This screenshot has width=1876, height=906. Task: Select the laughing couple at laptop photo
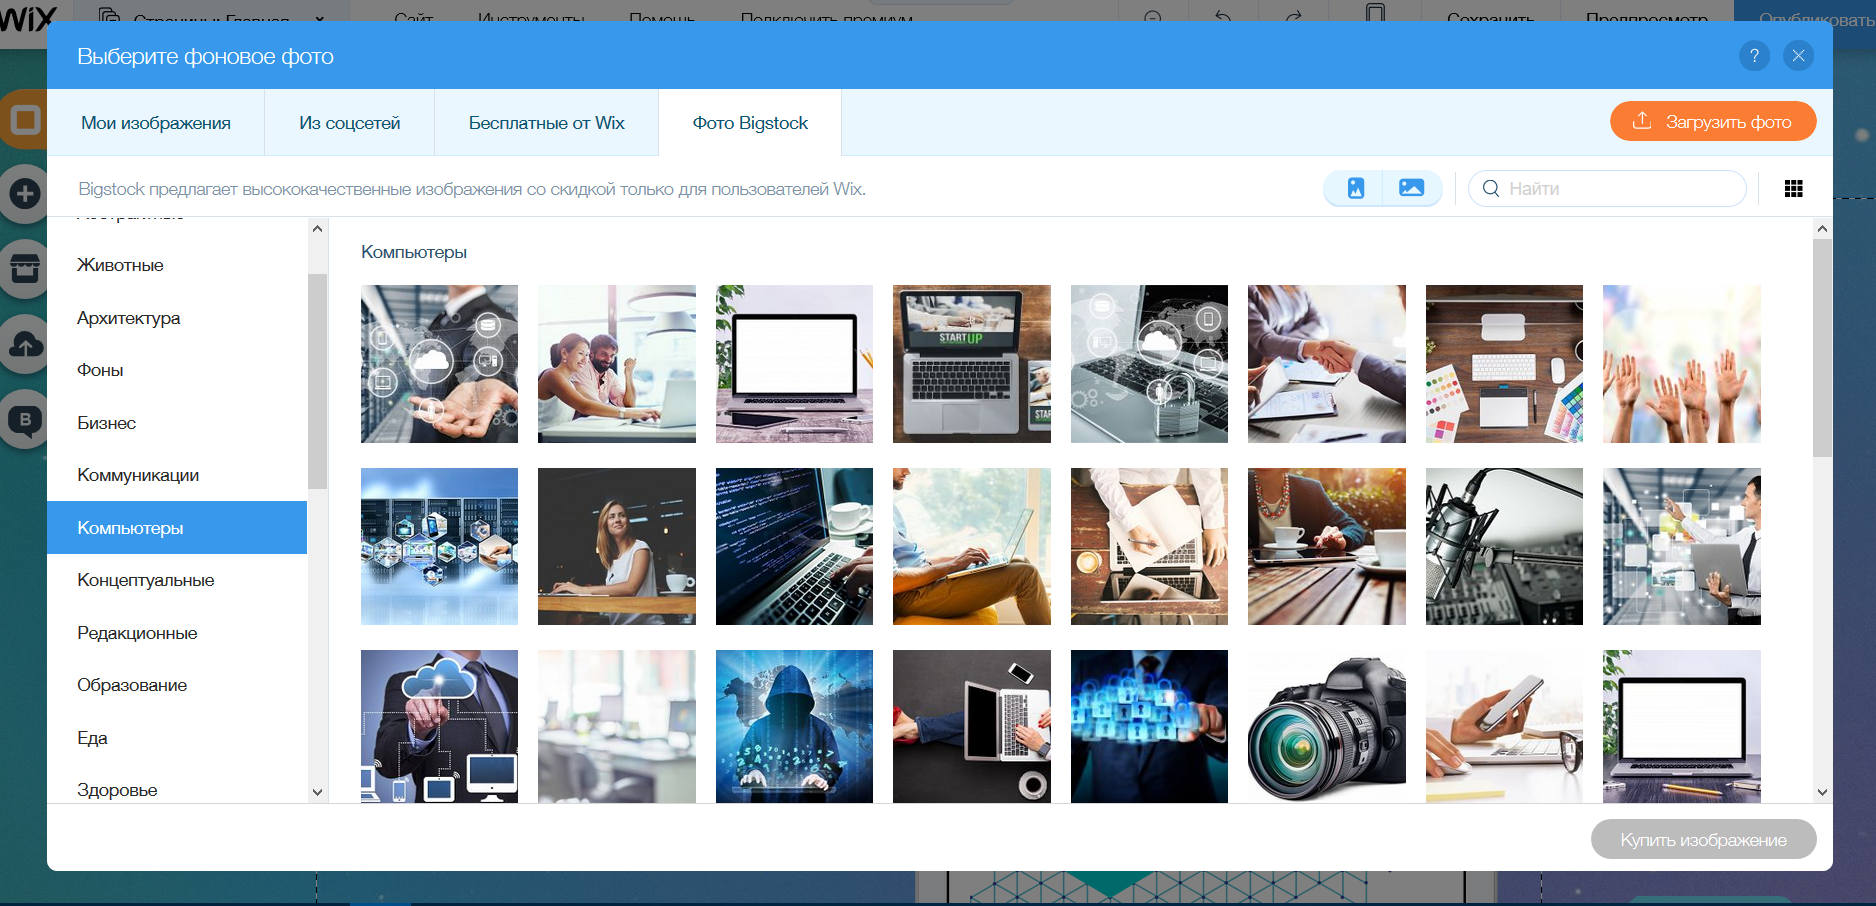[x=617, y=364]
